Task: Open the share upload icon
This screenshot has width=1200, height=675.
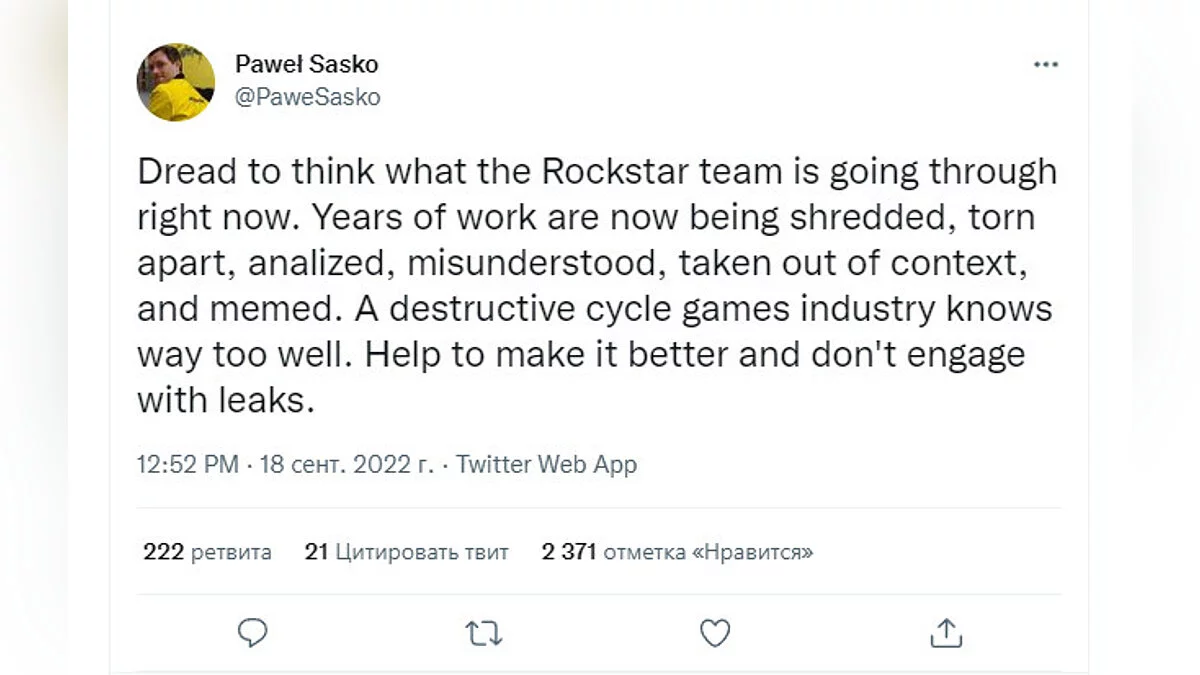Action: tap(945, 632)
